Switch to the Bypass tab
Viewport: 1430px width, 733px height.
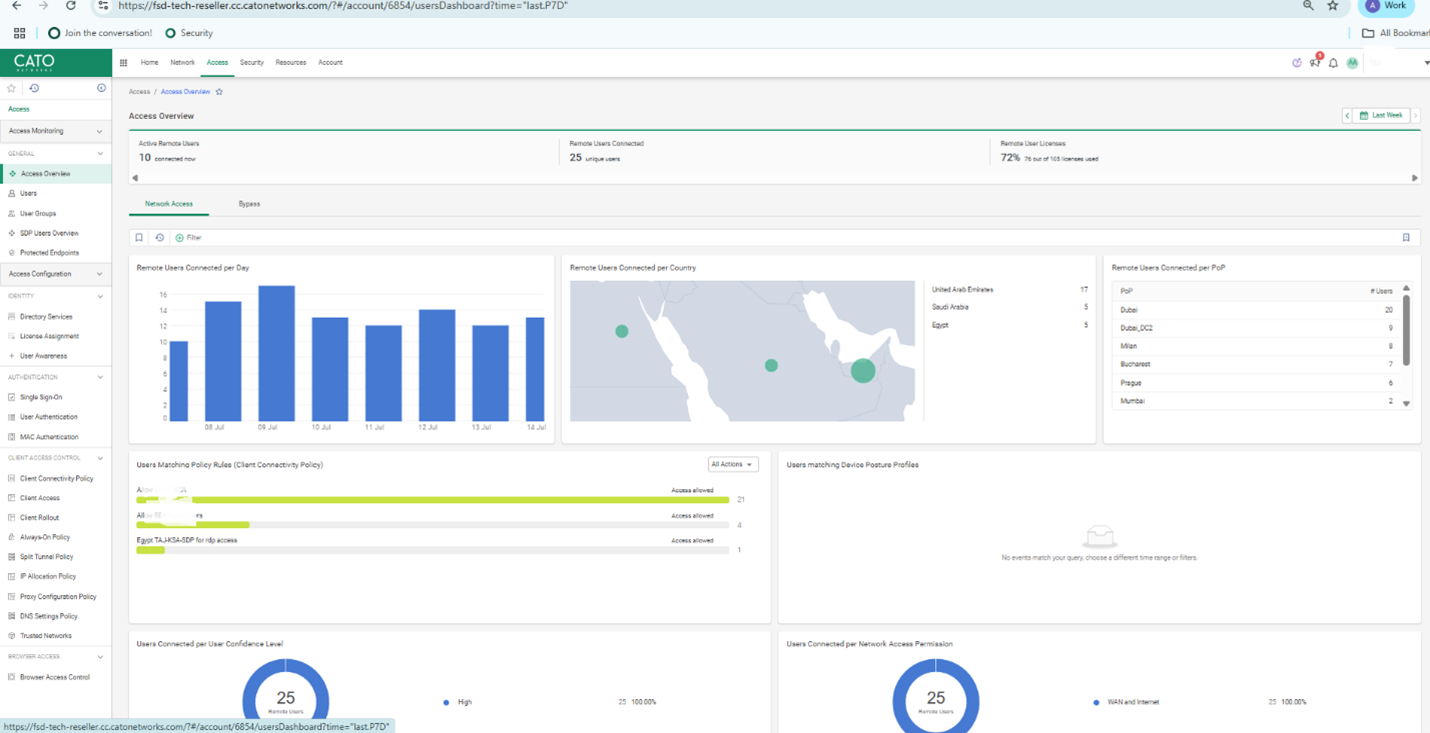[249, 204]
